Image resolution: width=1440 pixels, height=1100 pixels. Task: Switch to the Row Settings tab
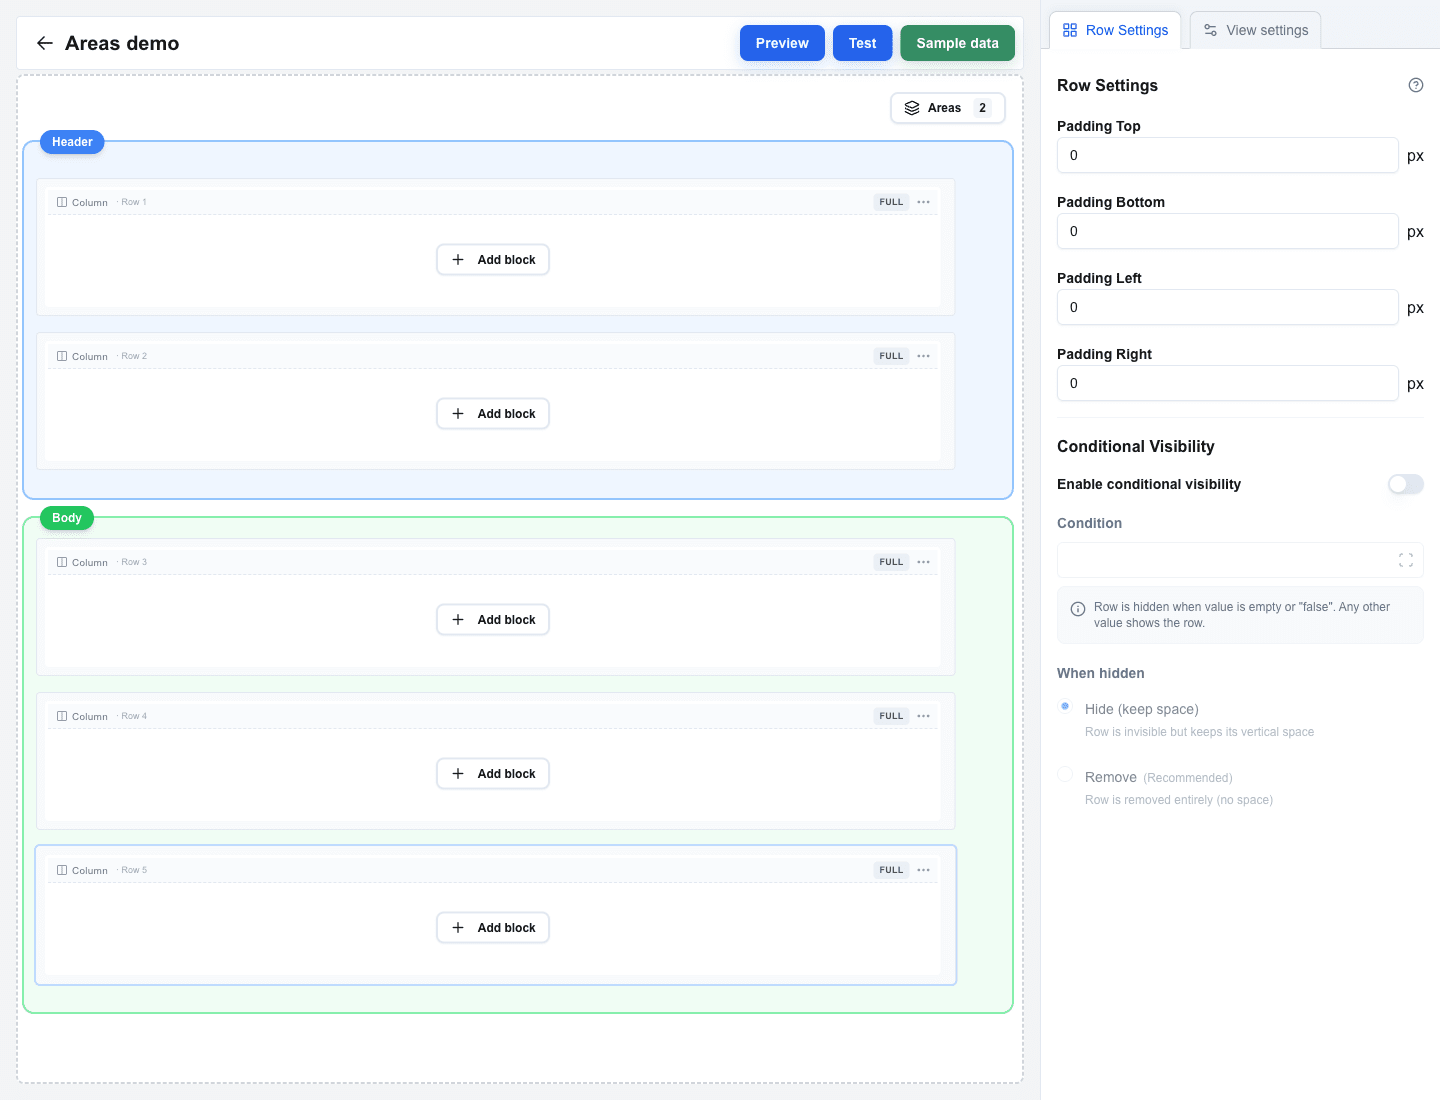point(1115,30)
